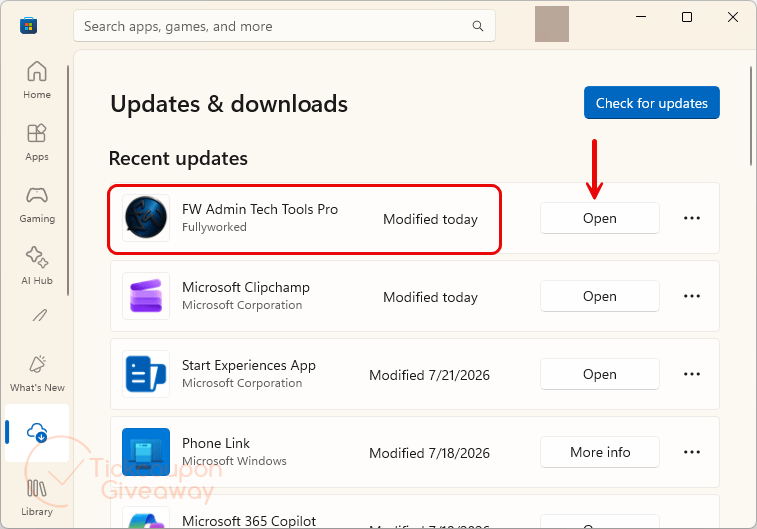Open the Apps section in sidebar
This screenshot has width=757, height=529.
click(x=37, y=142)
